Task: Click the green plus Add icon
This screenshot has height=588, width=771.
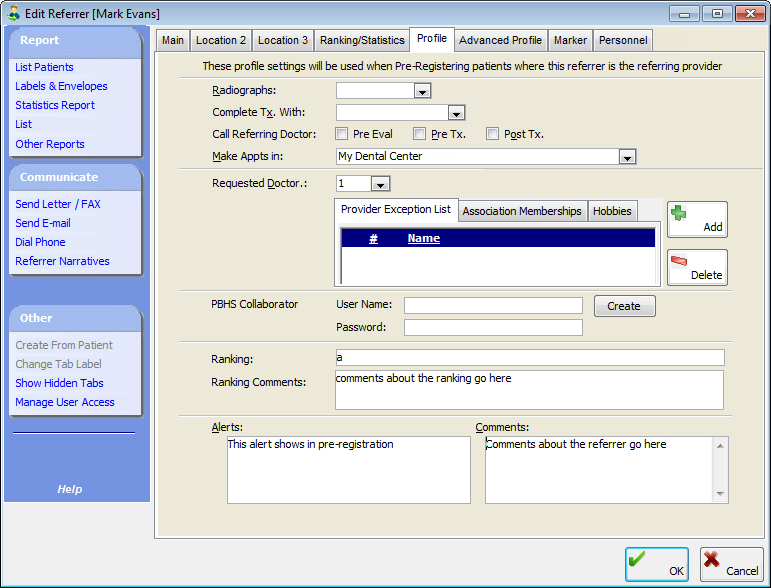Action: 681,213
